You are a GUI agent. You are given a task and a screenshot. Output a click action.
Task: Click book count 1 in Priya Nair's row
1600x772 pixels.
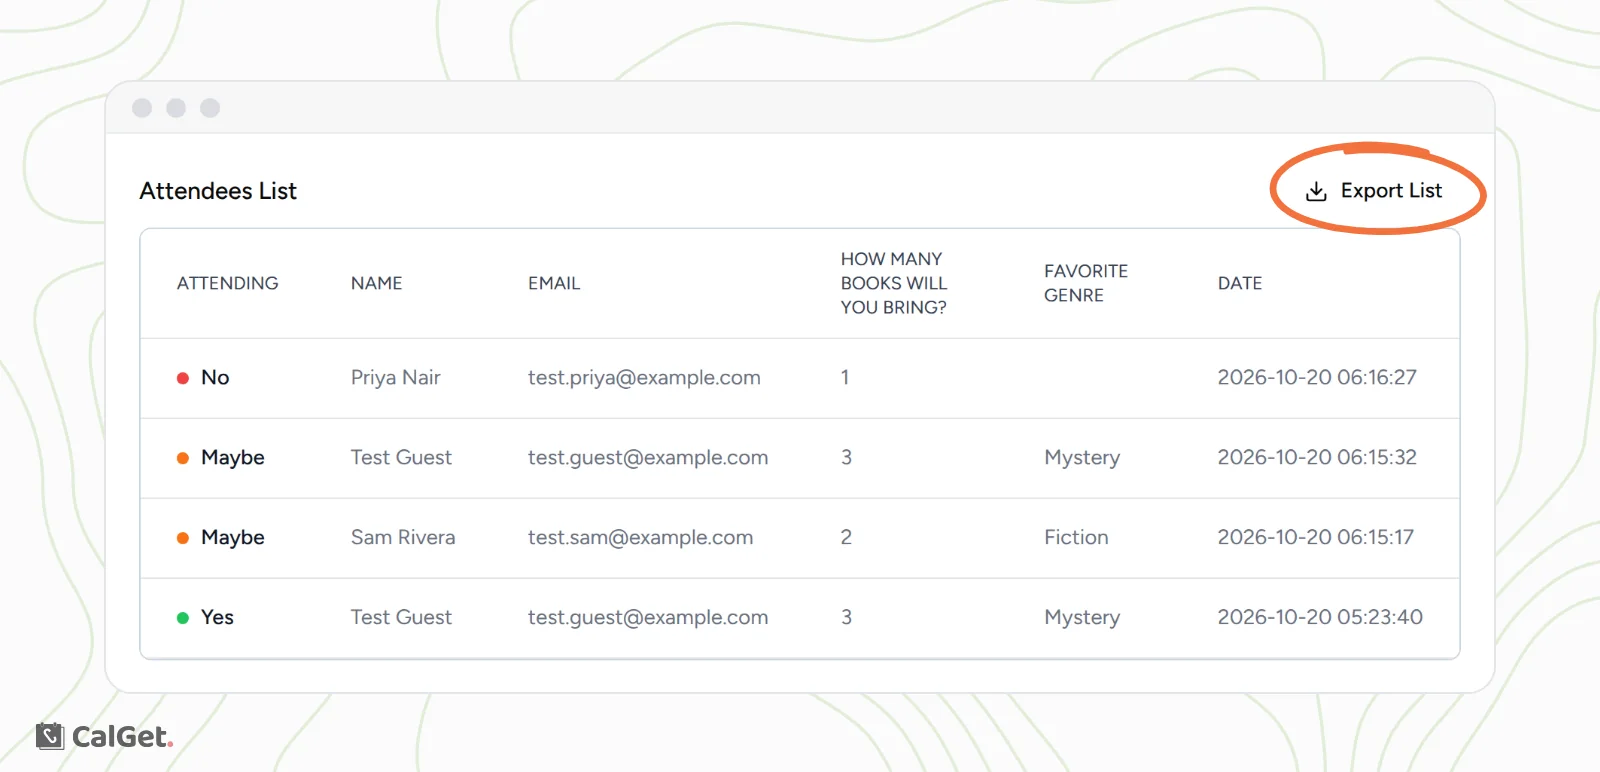(845, 378)
